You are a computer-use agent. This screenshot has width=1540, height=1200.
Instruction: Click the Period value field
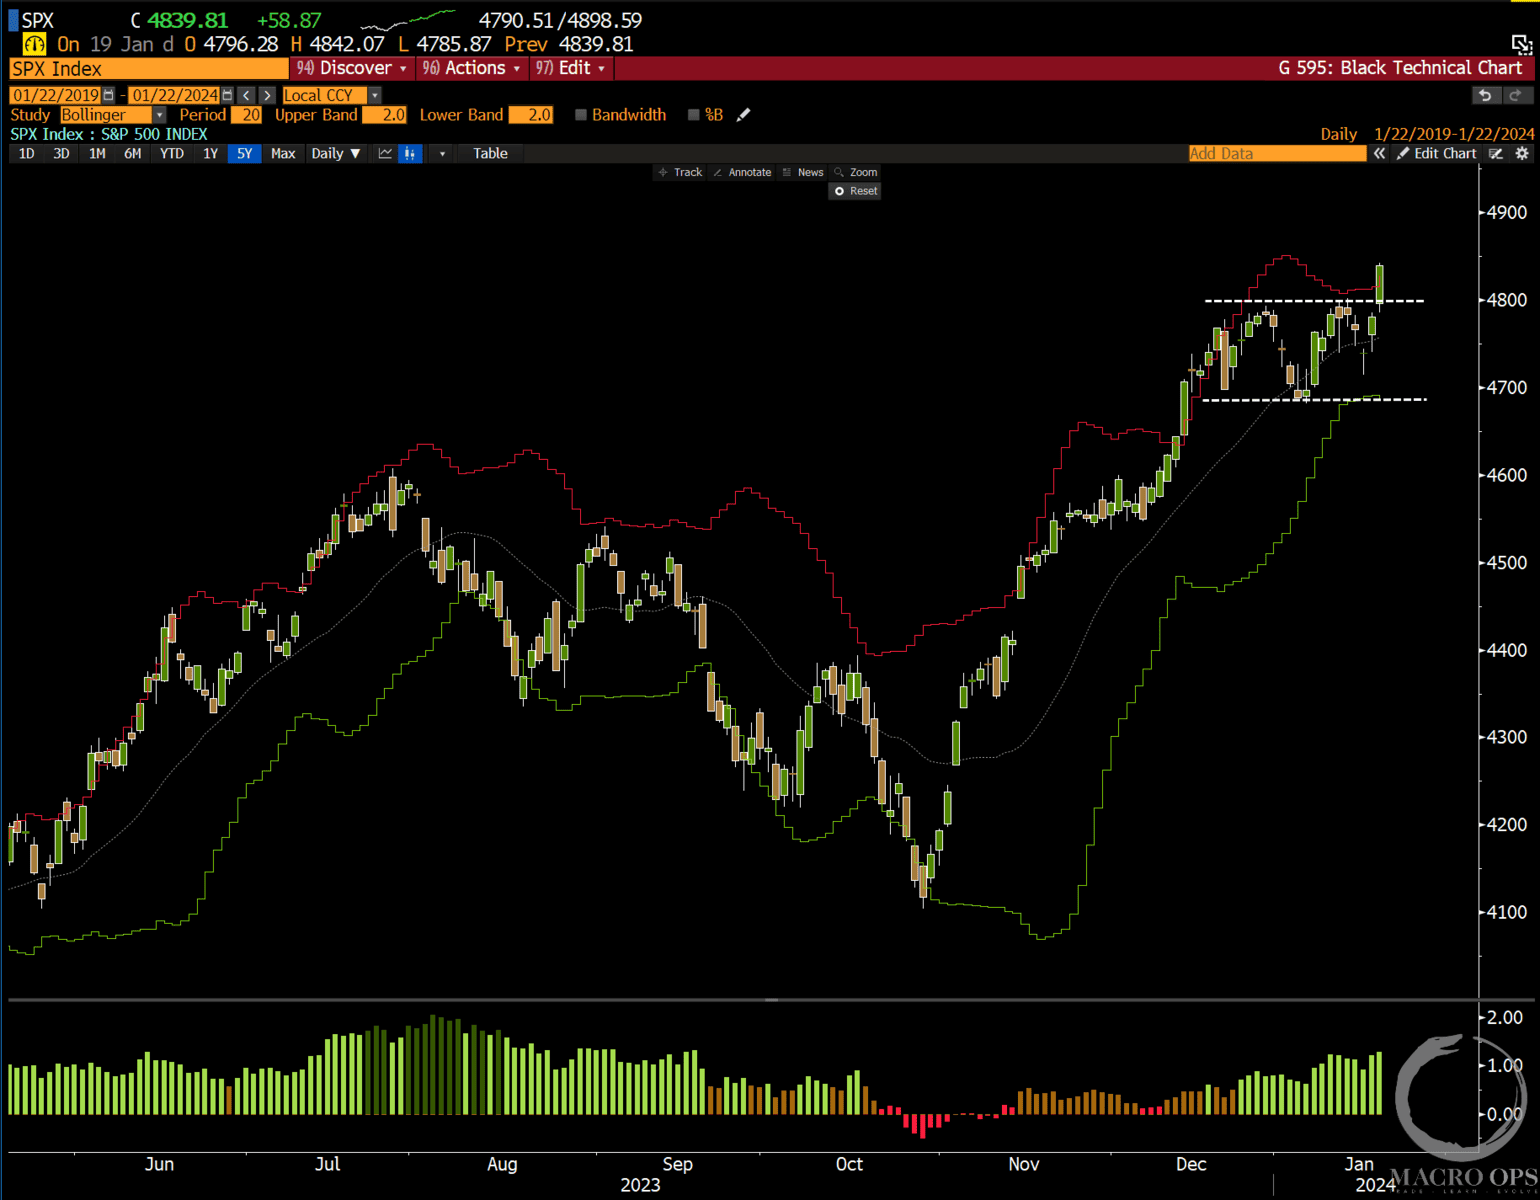247,115
